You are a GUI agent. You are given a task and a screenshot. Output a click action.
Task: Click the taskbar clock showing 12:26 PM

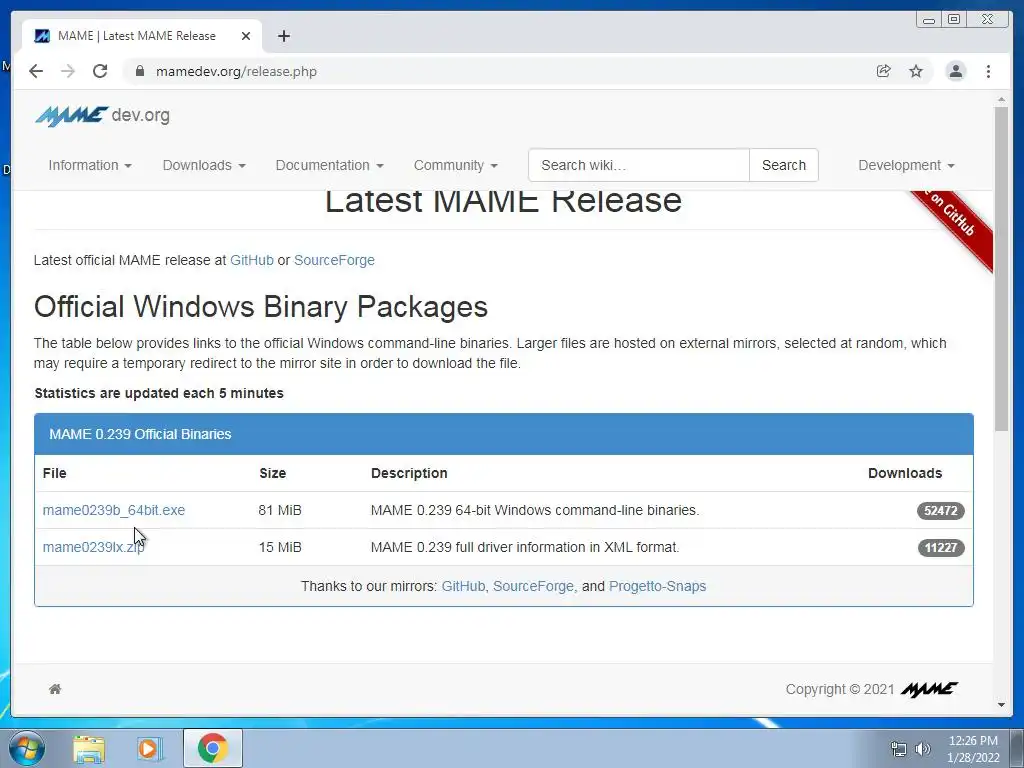(x=973, y=749)
